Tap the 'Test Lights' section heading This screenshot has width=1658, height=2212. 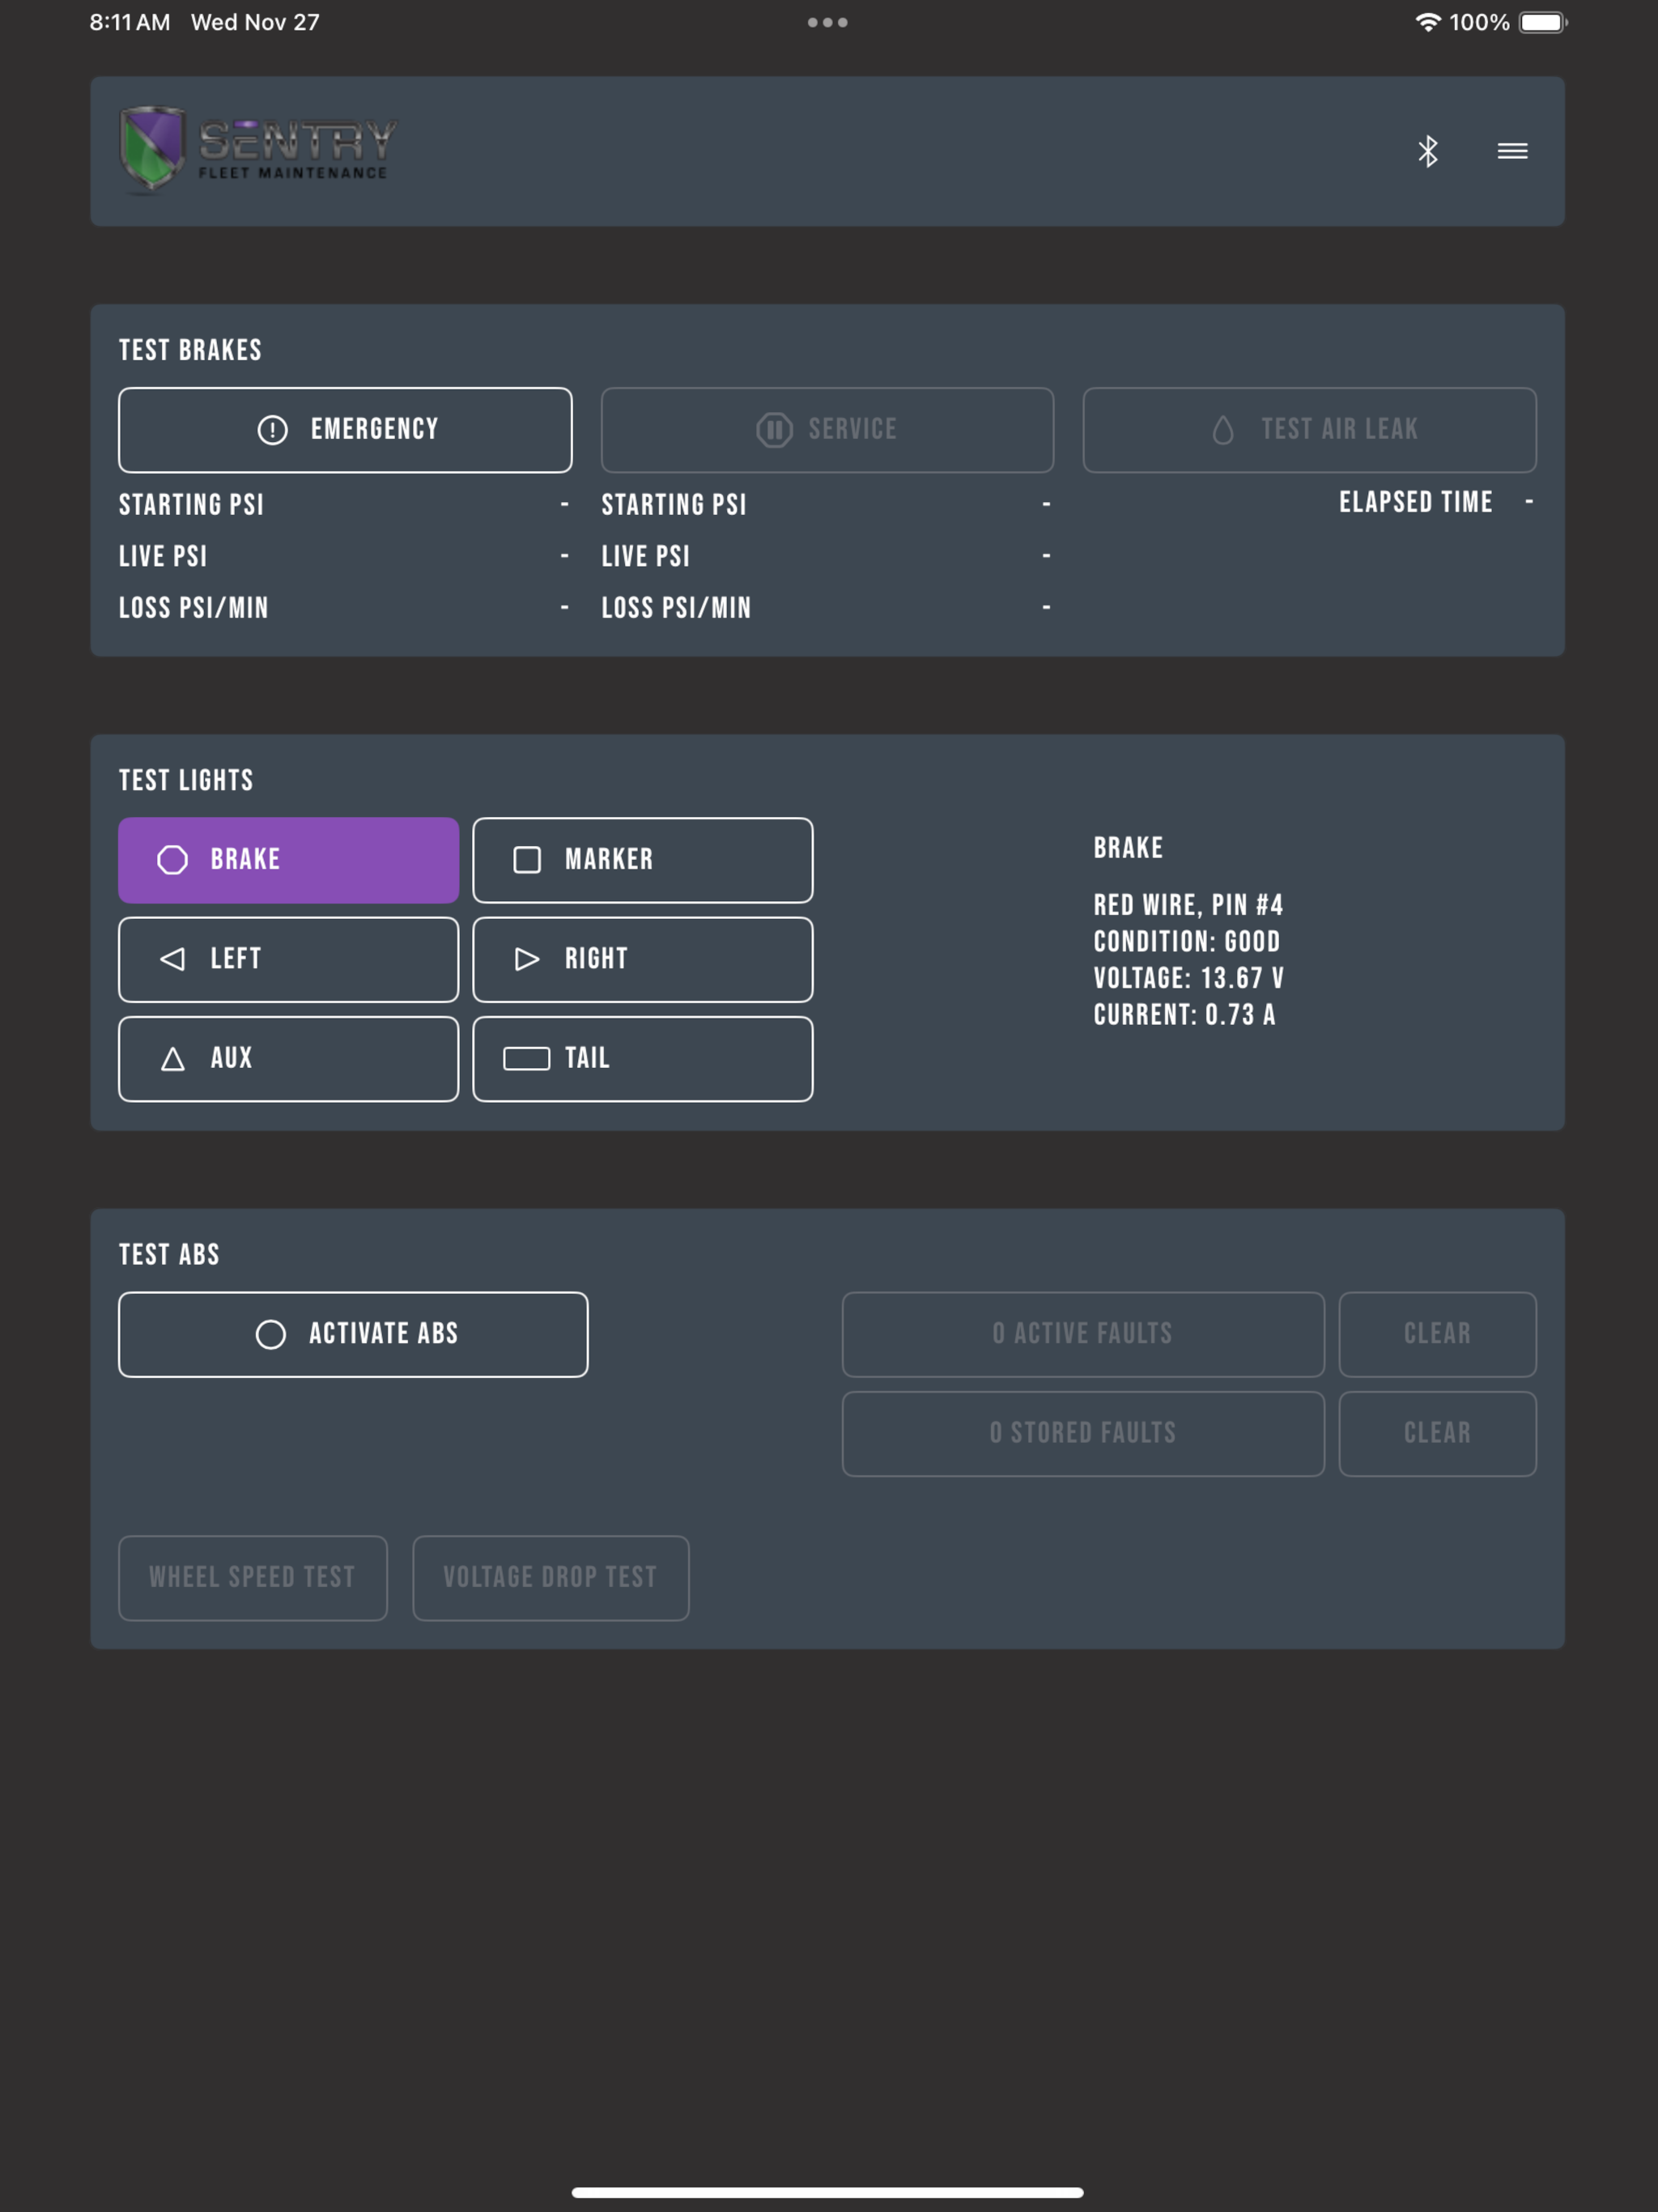[186, 780]
